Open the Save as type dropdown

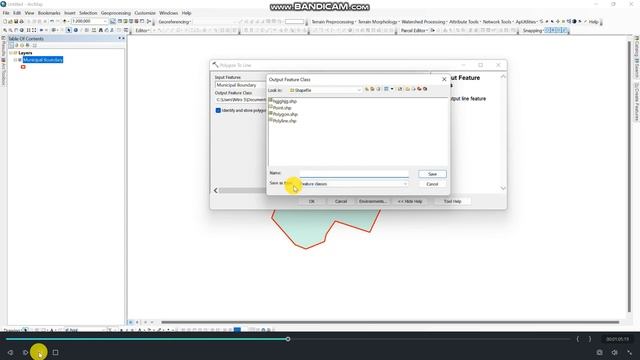pyautogui.click(x=405, y=184)
